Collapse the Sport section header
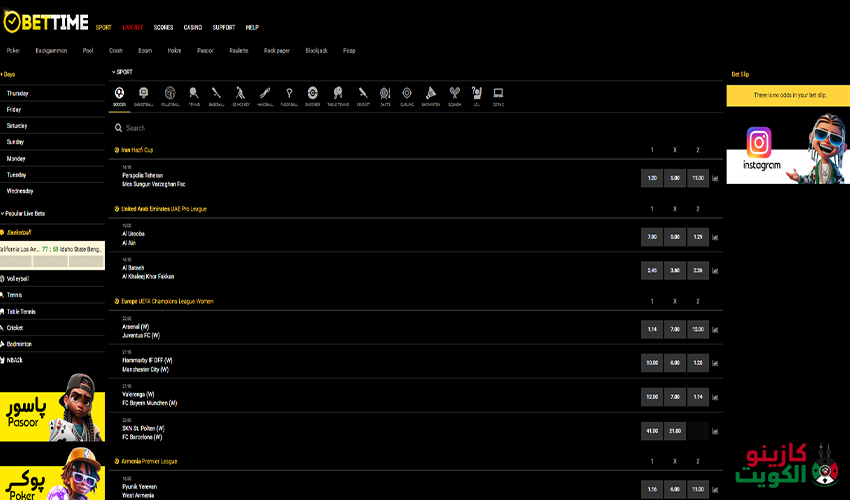850x500 pixels. [123, 72]
